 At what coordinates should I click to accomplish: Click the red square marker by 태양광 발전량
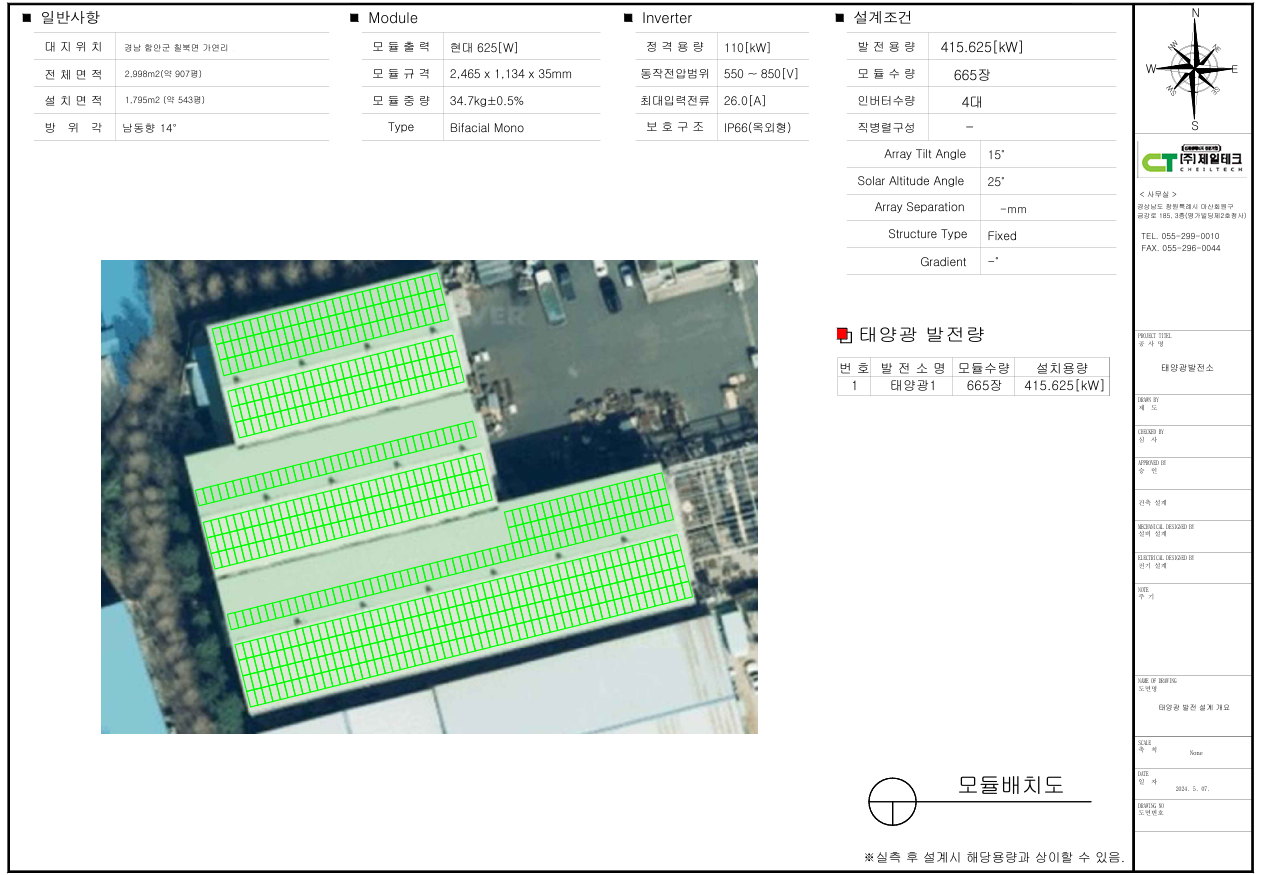click(x=843, y=335)
